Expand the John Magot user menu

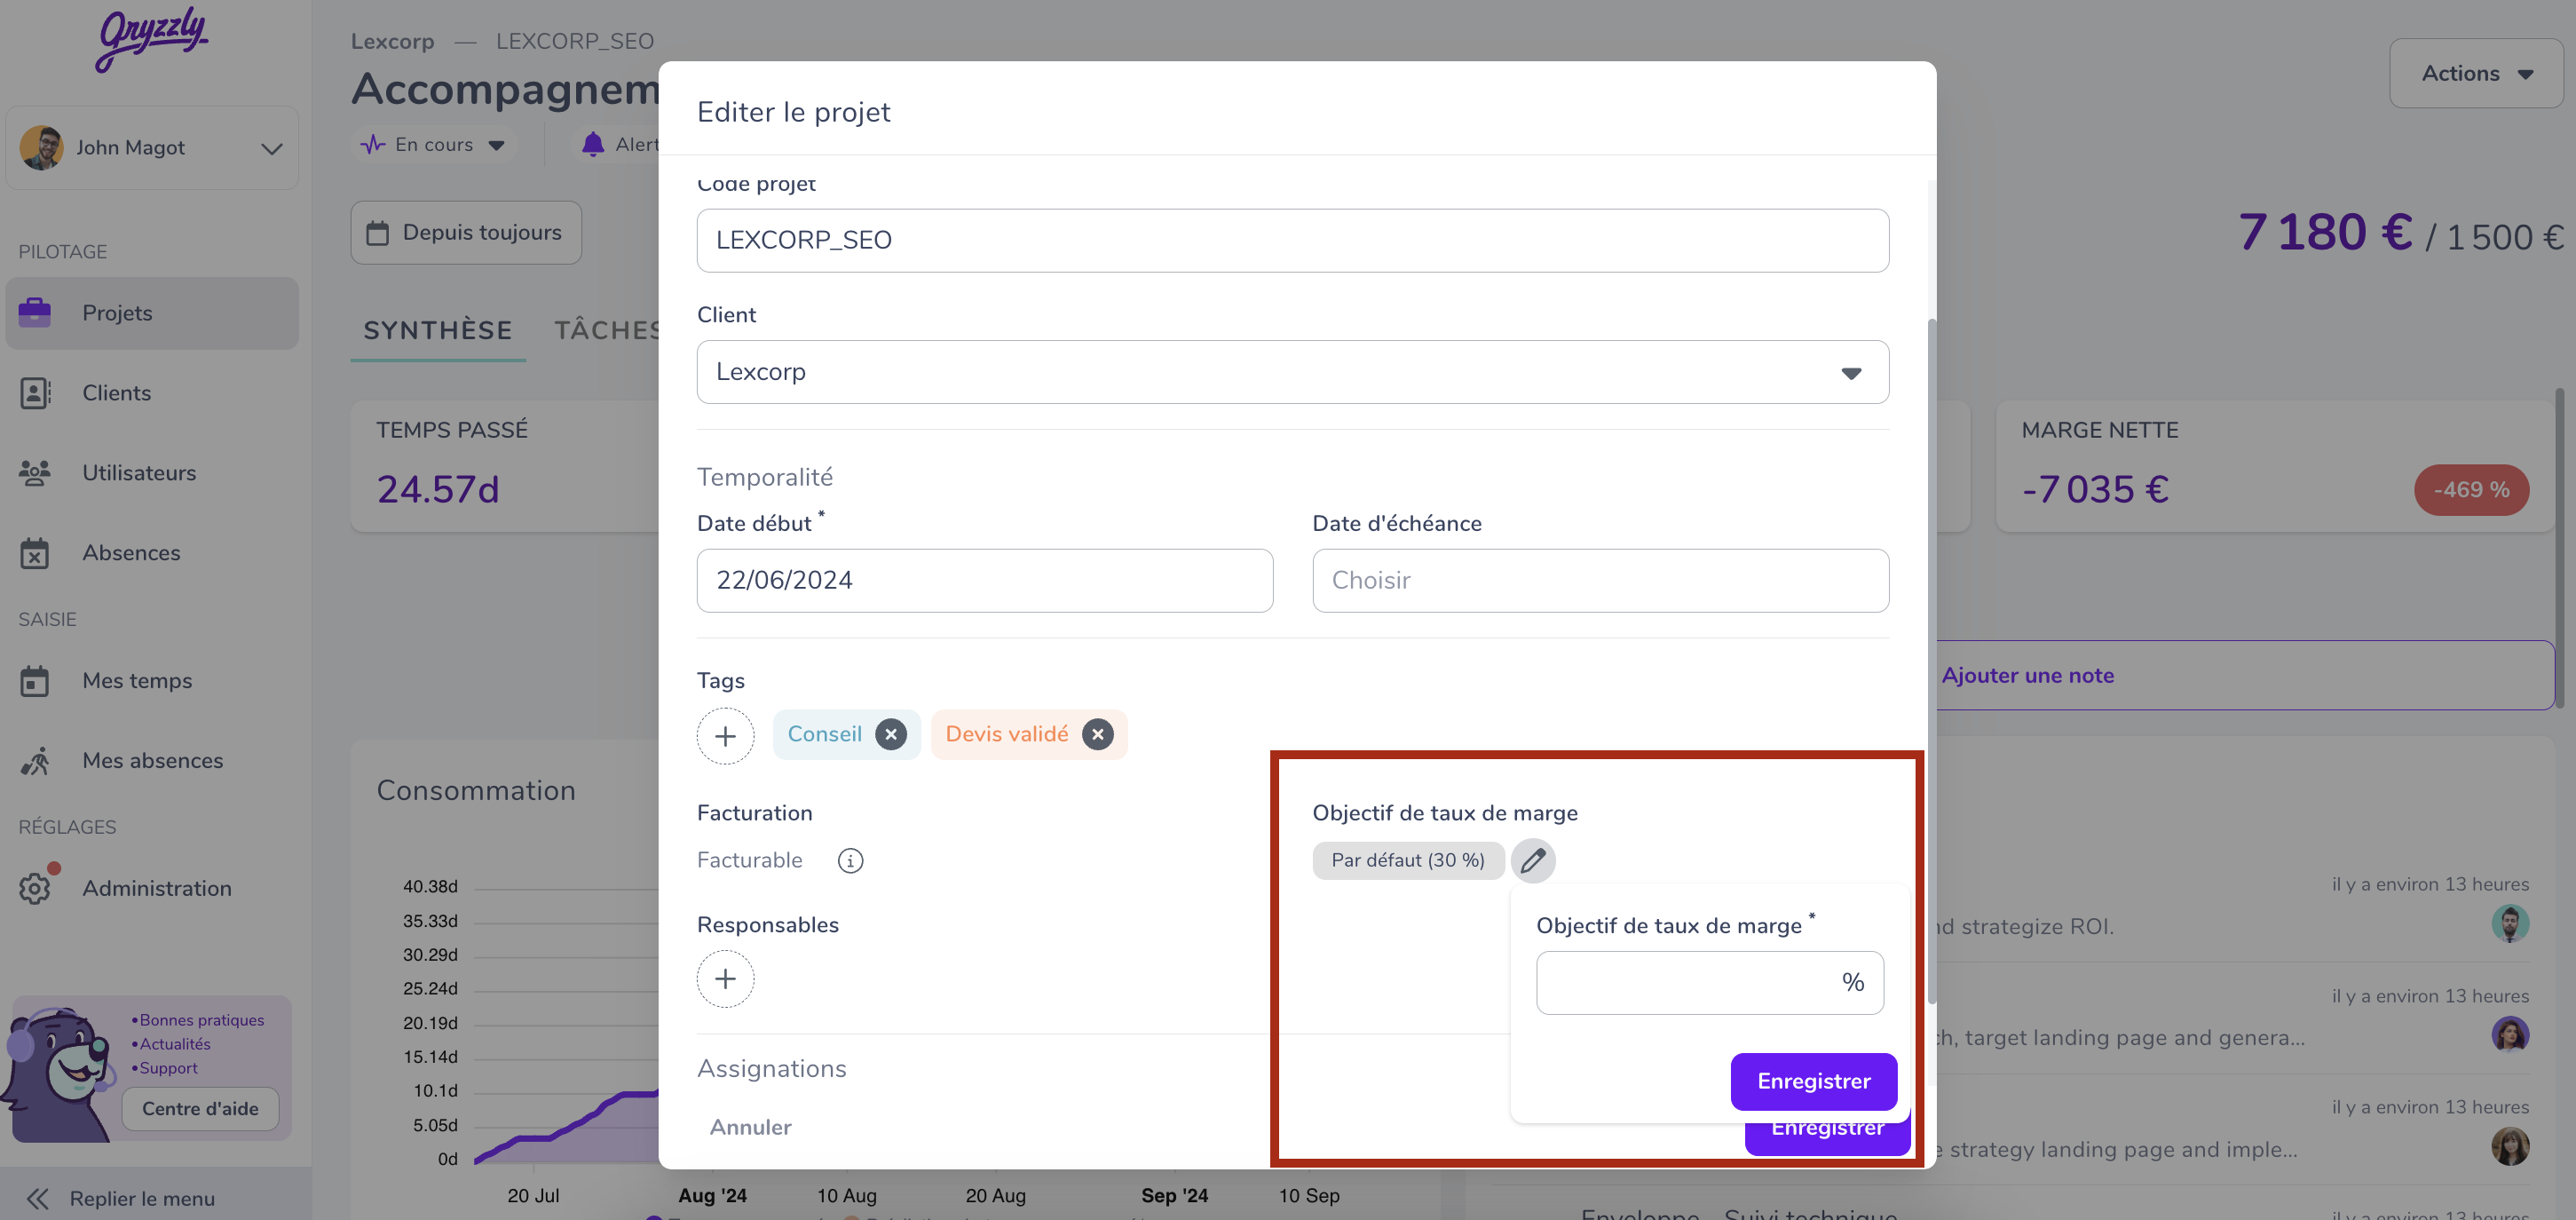point(152,148)
